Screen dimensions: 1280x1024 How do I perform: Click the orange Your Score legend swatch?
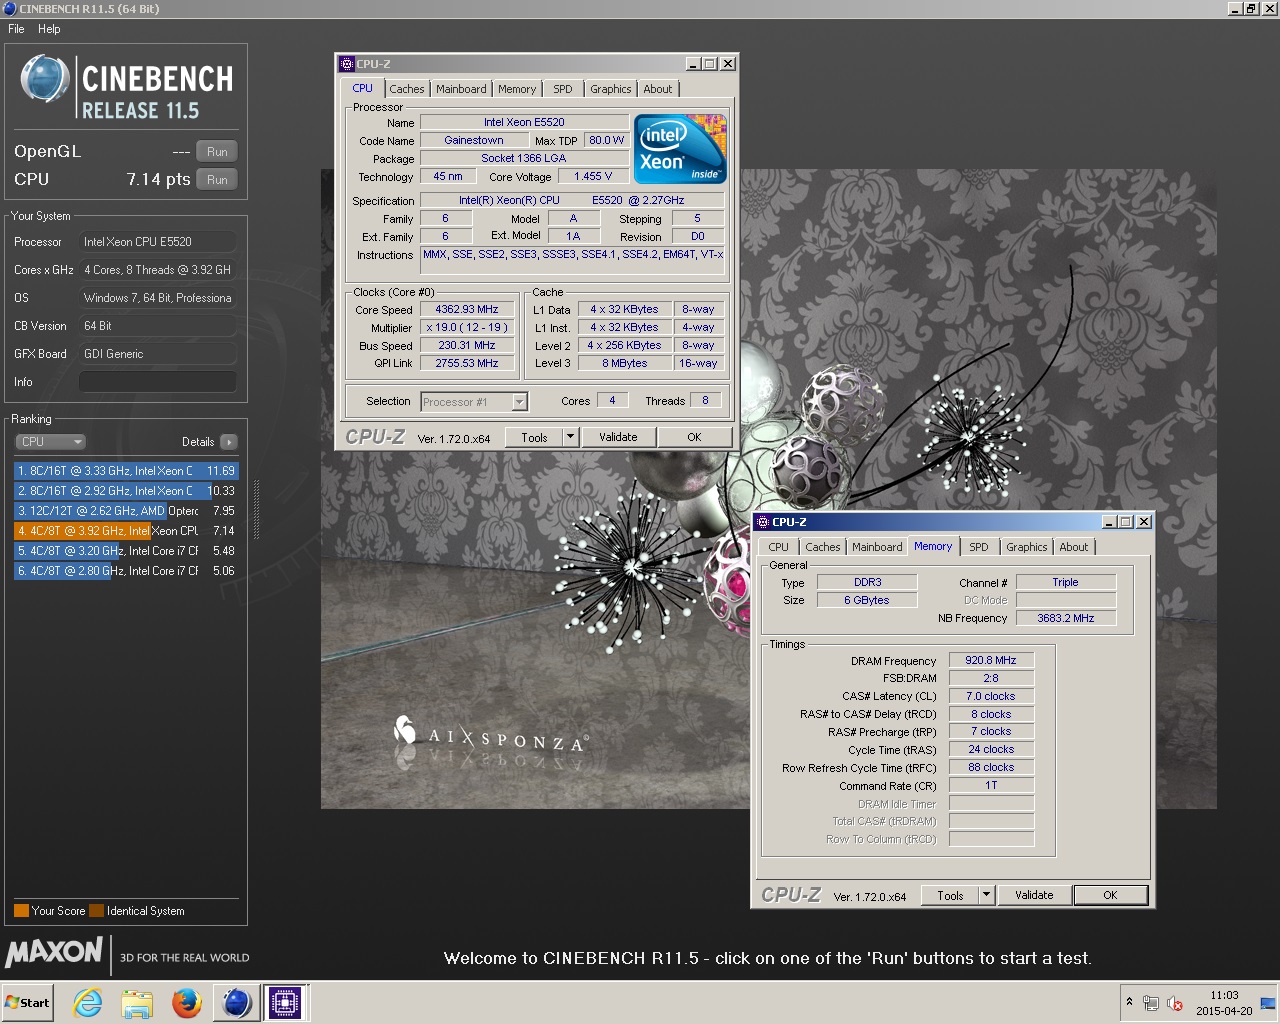click(21, 911)
